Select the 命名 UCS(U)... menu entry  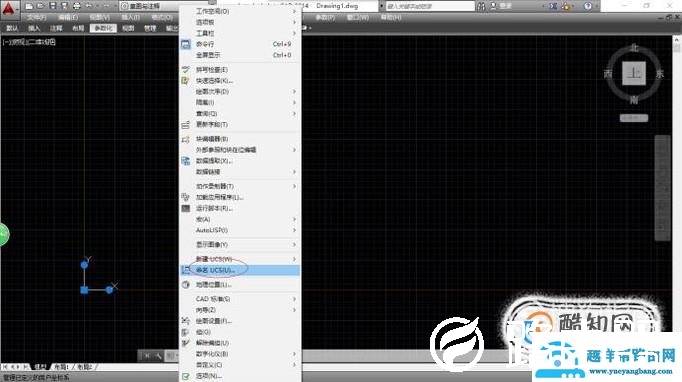240,270
